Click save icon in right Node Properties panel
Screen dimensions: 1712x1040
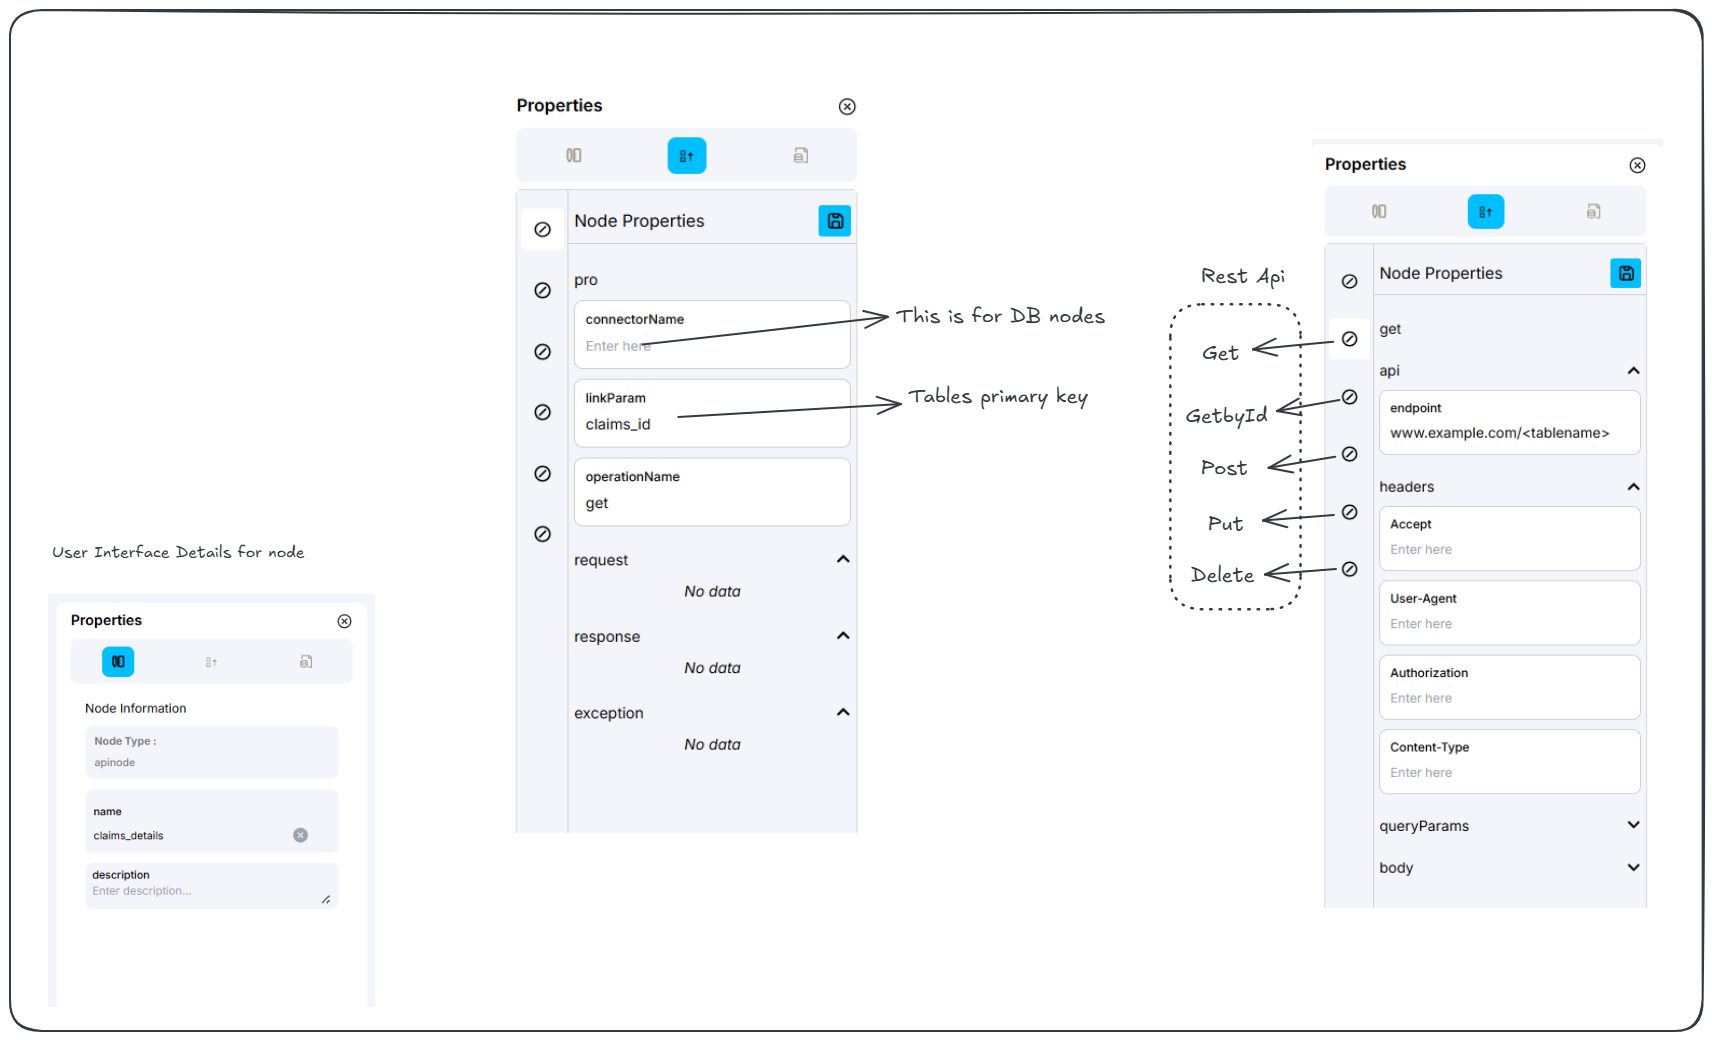[x=1625, y=273]
